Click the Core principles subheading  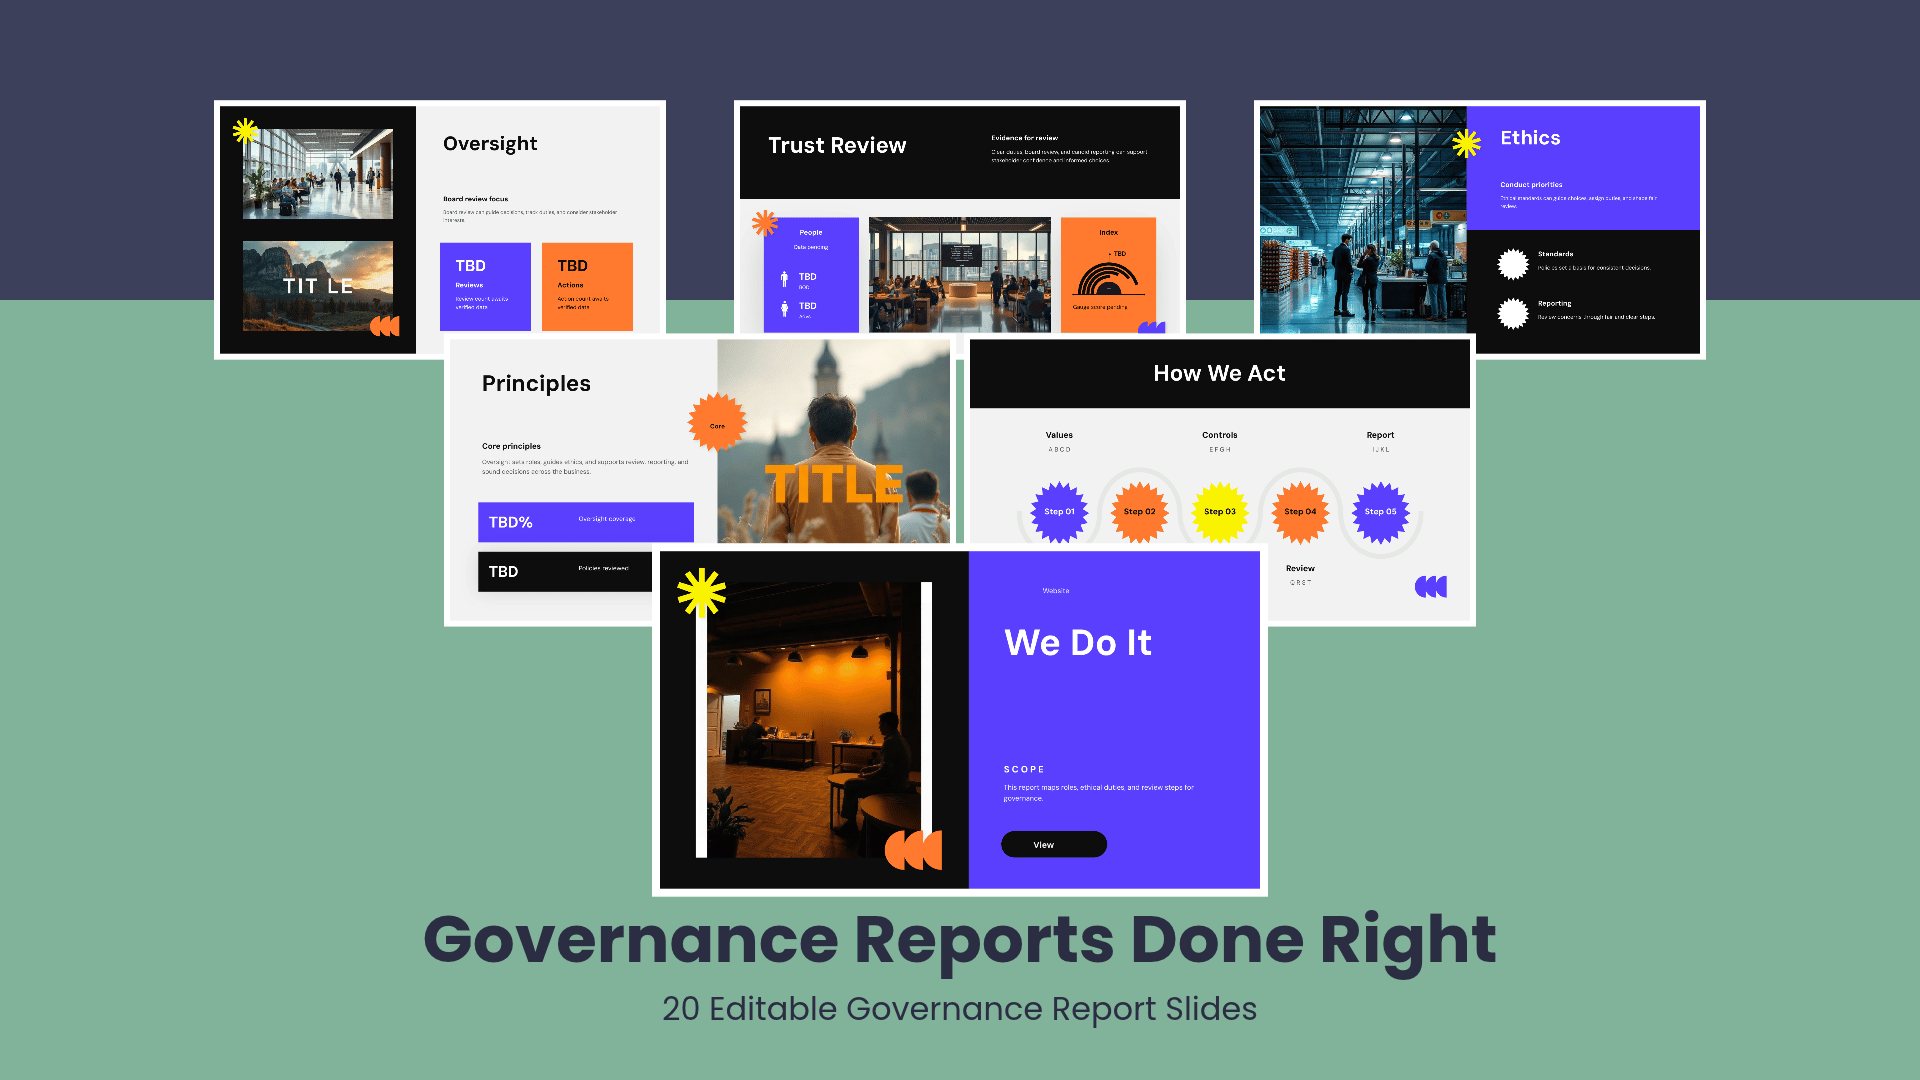[511, 446]
